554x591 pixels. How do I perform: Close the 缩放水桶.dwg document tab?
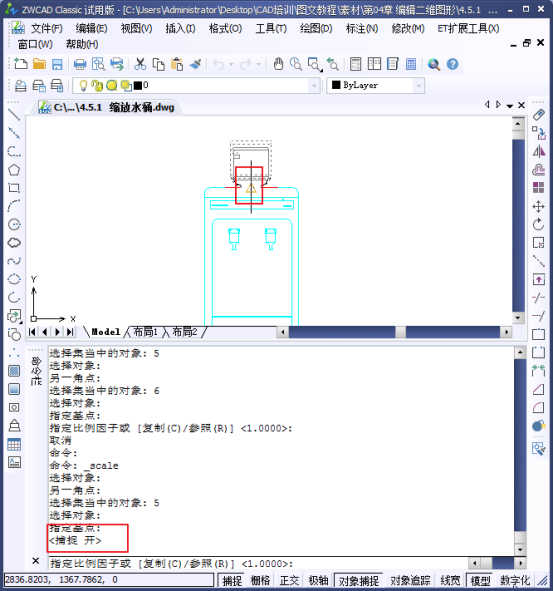click(522, 105)
